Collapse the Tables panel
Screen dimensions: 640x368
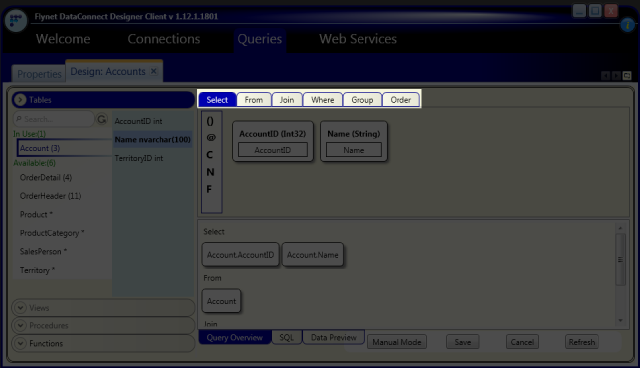coord(20,100)
